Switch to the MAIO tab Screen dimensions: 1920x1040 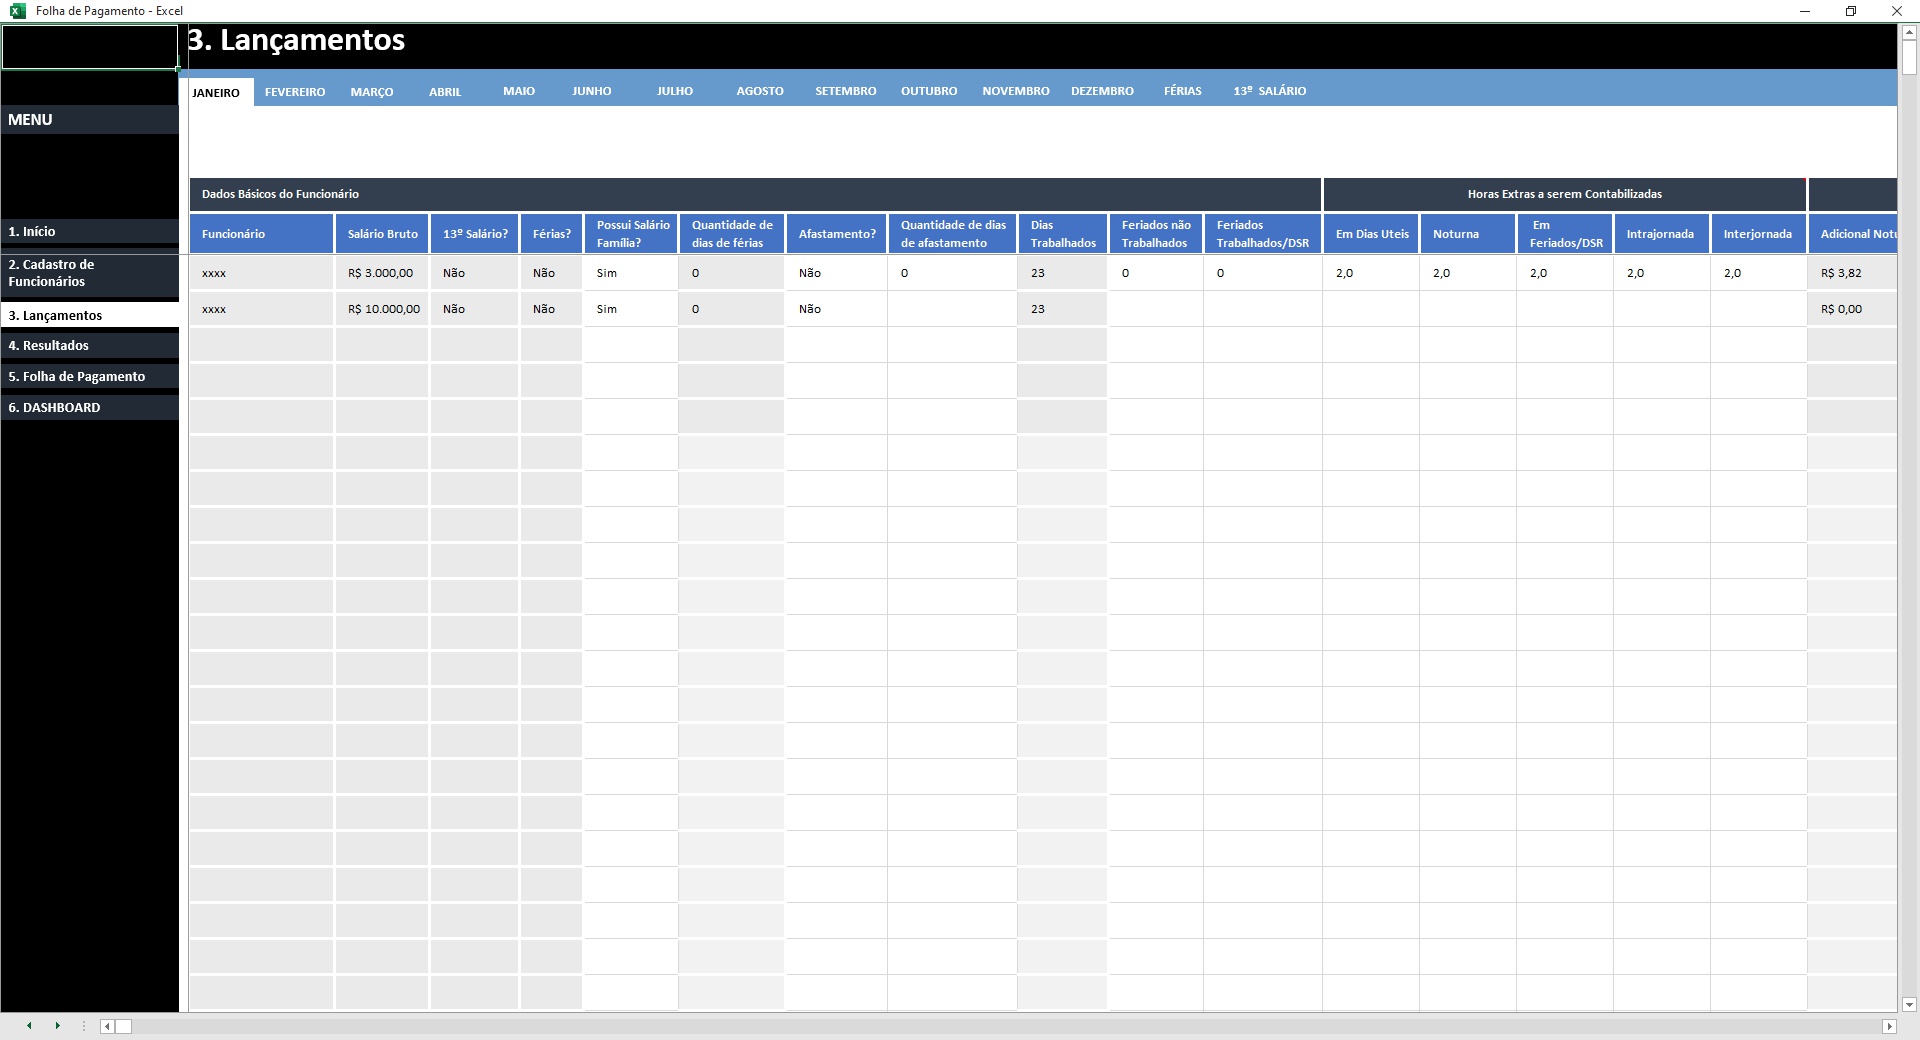point(519,91)
